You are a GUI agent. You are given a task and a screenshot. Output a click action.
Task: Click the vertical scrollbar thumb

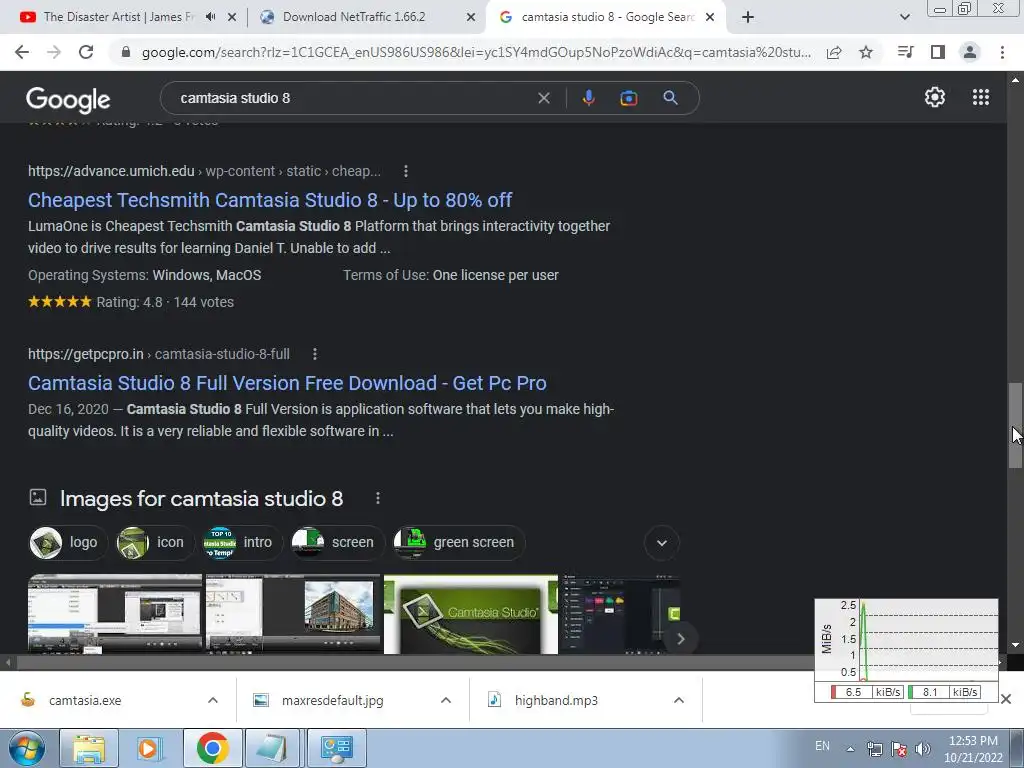1015,425
